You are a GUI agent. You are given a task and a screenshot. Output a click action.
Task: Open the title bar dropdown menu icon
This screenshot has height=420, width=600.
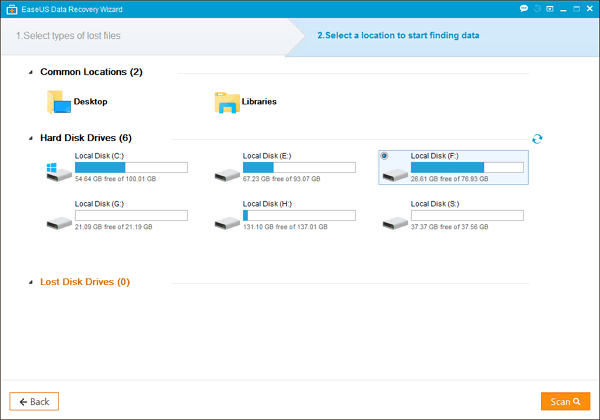[550, 8]
